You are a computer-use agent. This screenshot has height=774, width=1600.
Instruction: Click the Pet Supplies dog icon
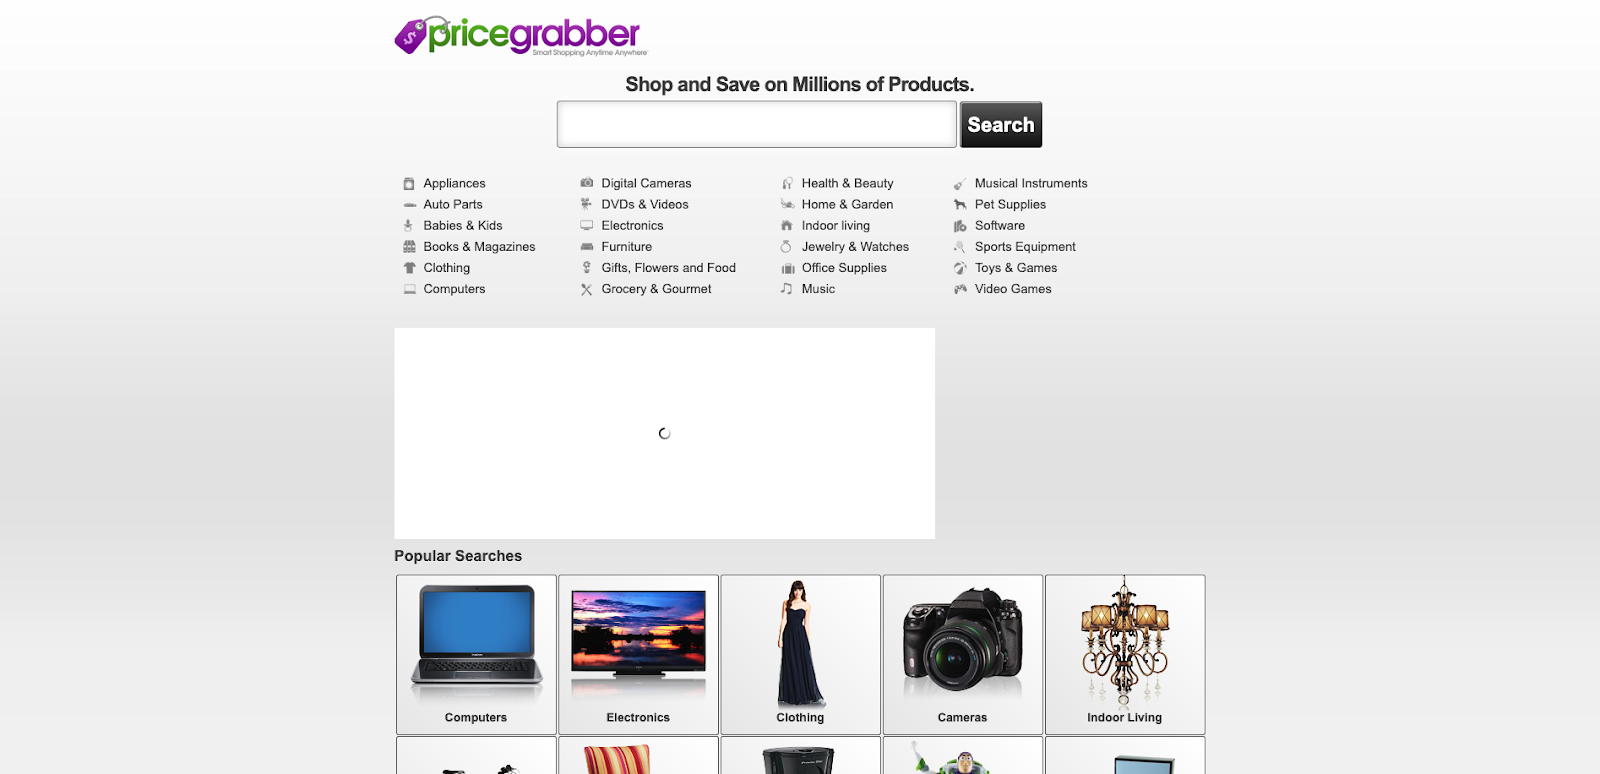tap(960, 205)
